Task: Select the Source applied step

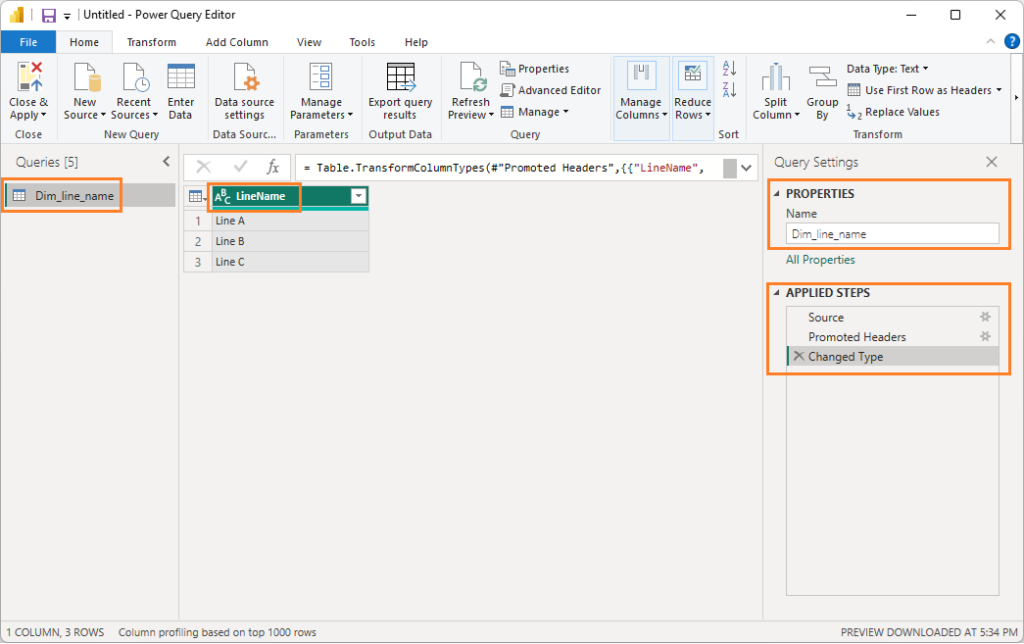Action: [x=892, y=317]
